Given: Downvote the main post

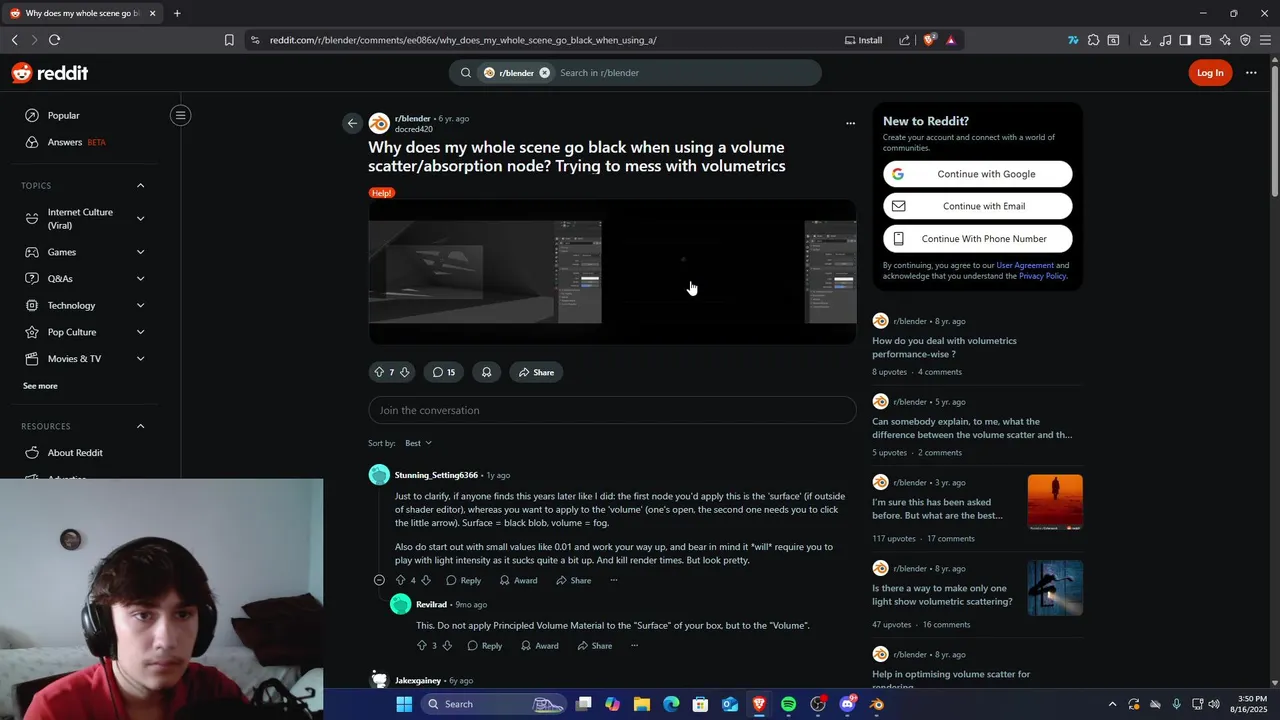Looking at the screenshot, I should (405, 372).
